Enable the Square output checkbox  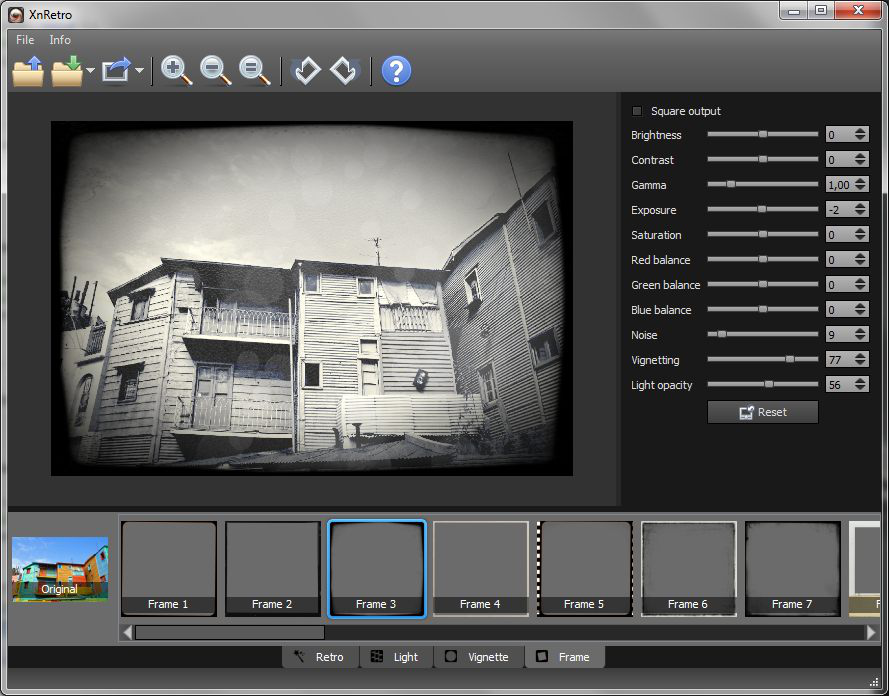638,111
